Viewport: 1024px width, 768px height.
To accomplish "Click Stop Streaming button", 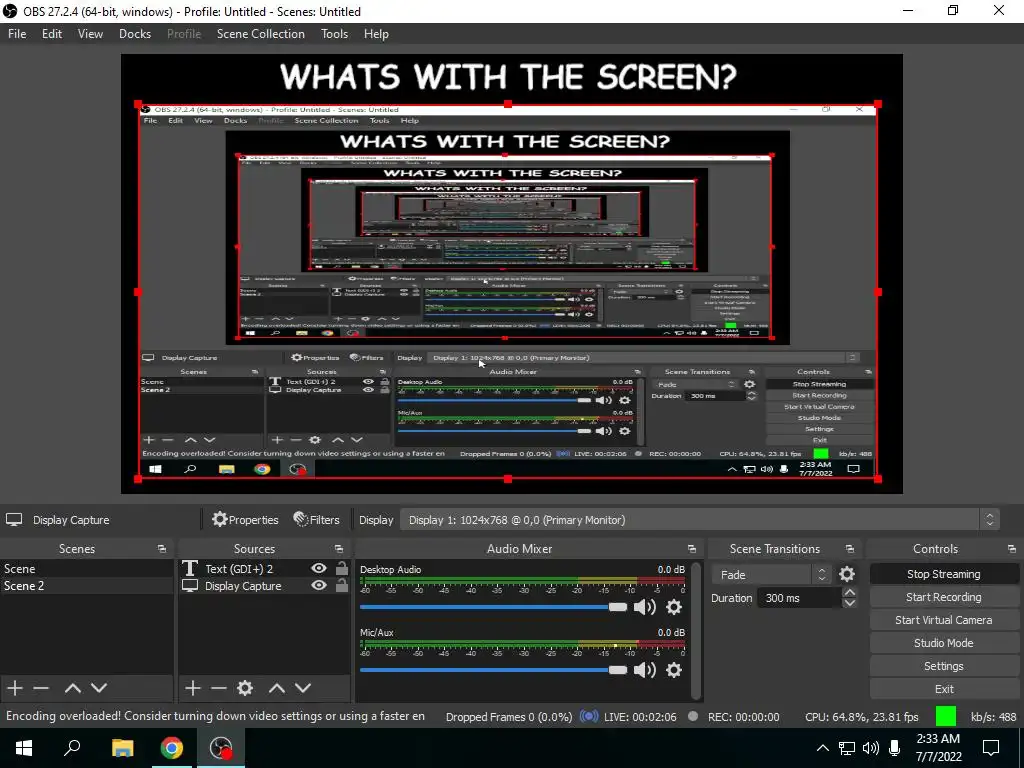I will pos(944,574).
